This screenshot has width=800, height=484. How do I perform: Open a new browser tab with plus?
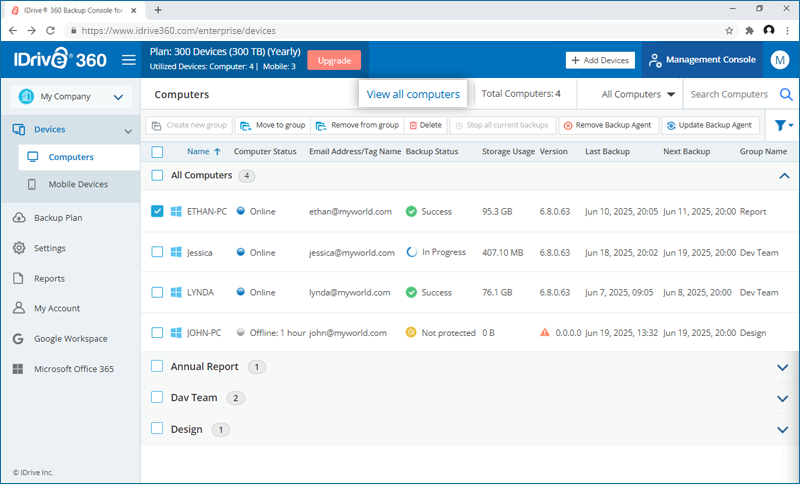click(x=158, y=10)
